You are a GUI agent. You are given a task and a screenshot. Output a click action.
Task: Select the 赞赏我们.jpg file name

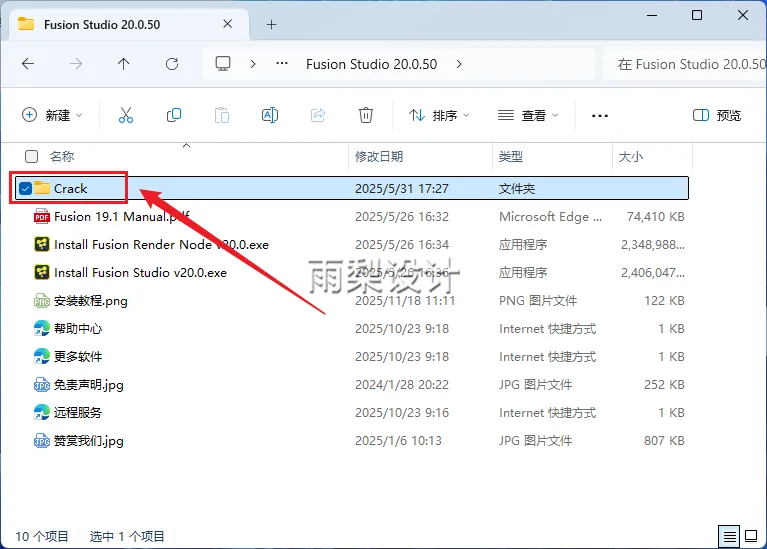pos(89,441)
